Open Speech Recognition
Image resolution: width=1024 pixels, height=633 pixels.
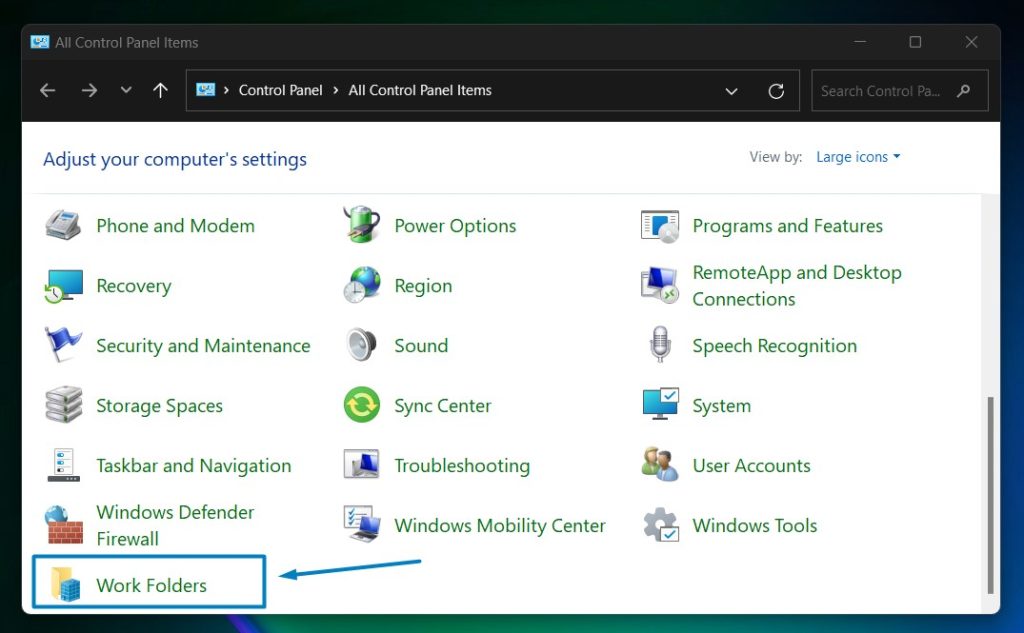[774, 346]
